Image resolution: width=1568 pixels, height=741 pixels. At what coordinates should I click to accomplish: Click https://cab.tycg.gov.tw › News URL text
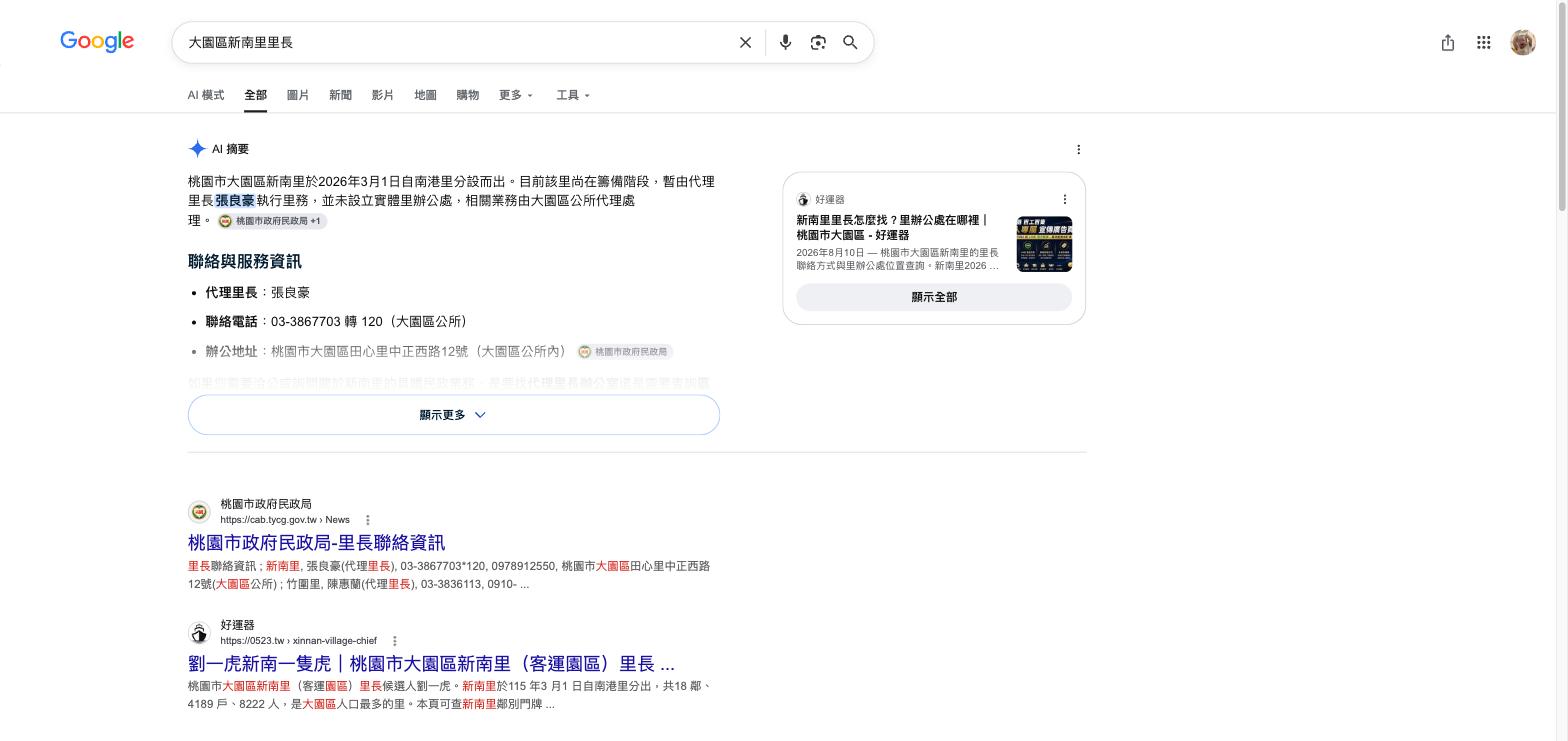pos(285,520)
